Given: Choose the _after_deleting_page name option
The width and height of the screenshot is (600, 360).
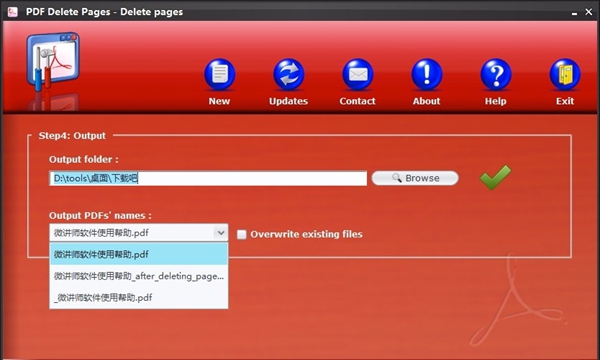Looking at the screenshot, I should [139, 276].
